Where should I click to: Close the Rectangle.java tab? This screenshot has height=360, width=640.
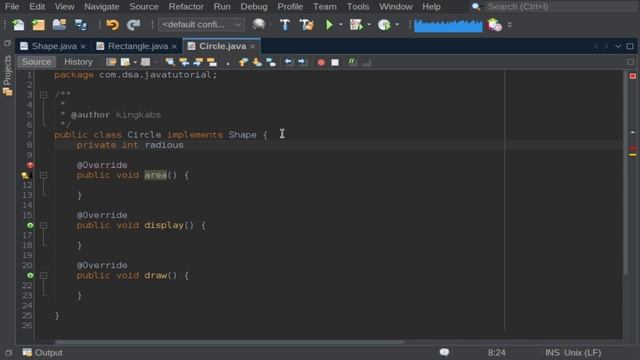(174, 47)
